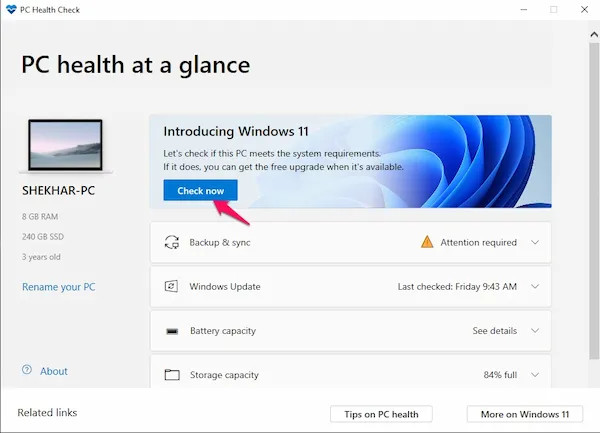
Task: Click the PC Health Check heart icon
Action: coord(11,10)
